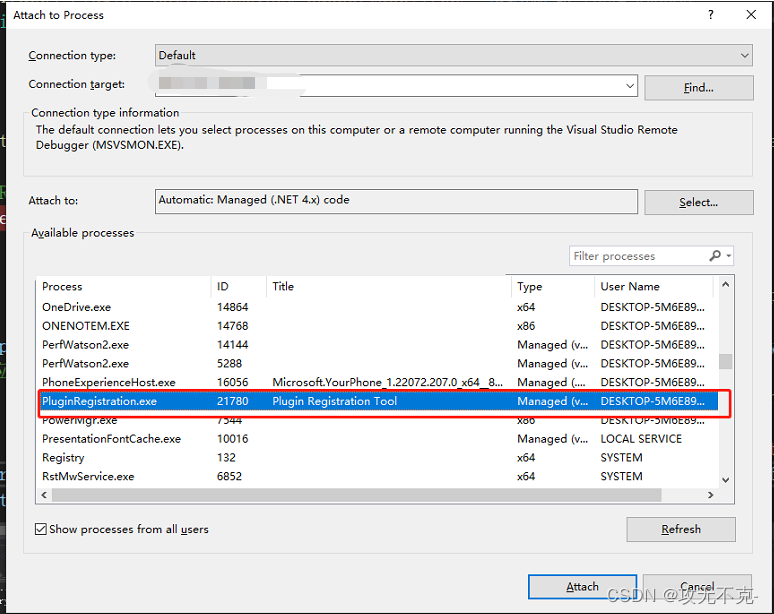Sort by the Title column header
774x614 pixels.
tap(389, 286)
